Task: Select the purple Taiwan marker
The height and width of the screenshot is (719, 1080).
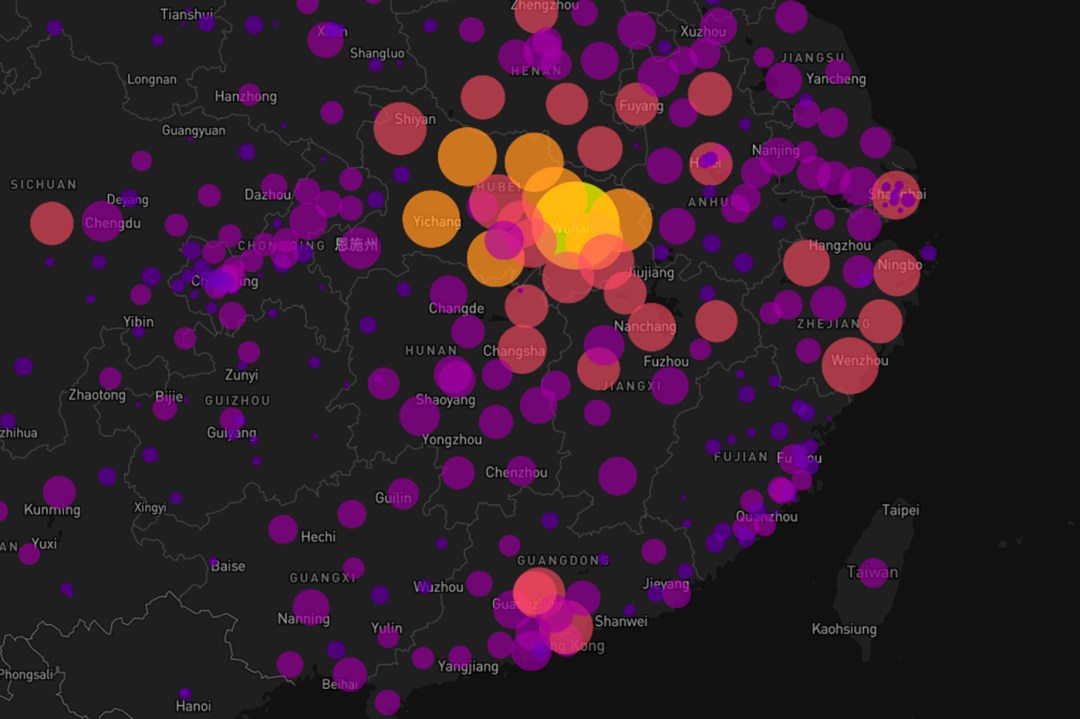Action: (873, 573)
